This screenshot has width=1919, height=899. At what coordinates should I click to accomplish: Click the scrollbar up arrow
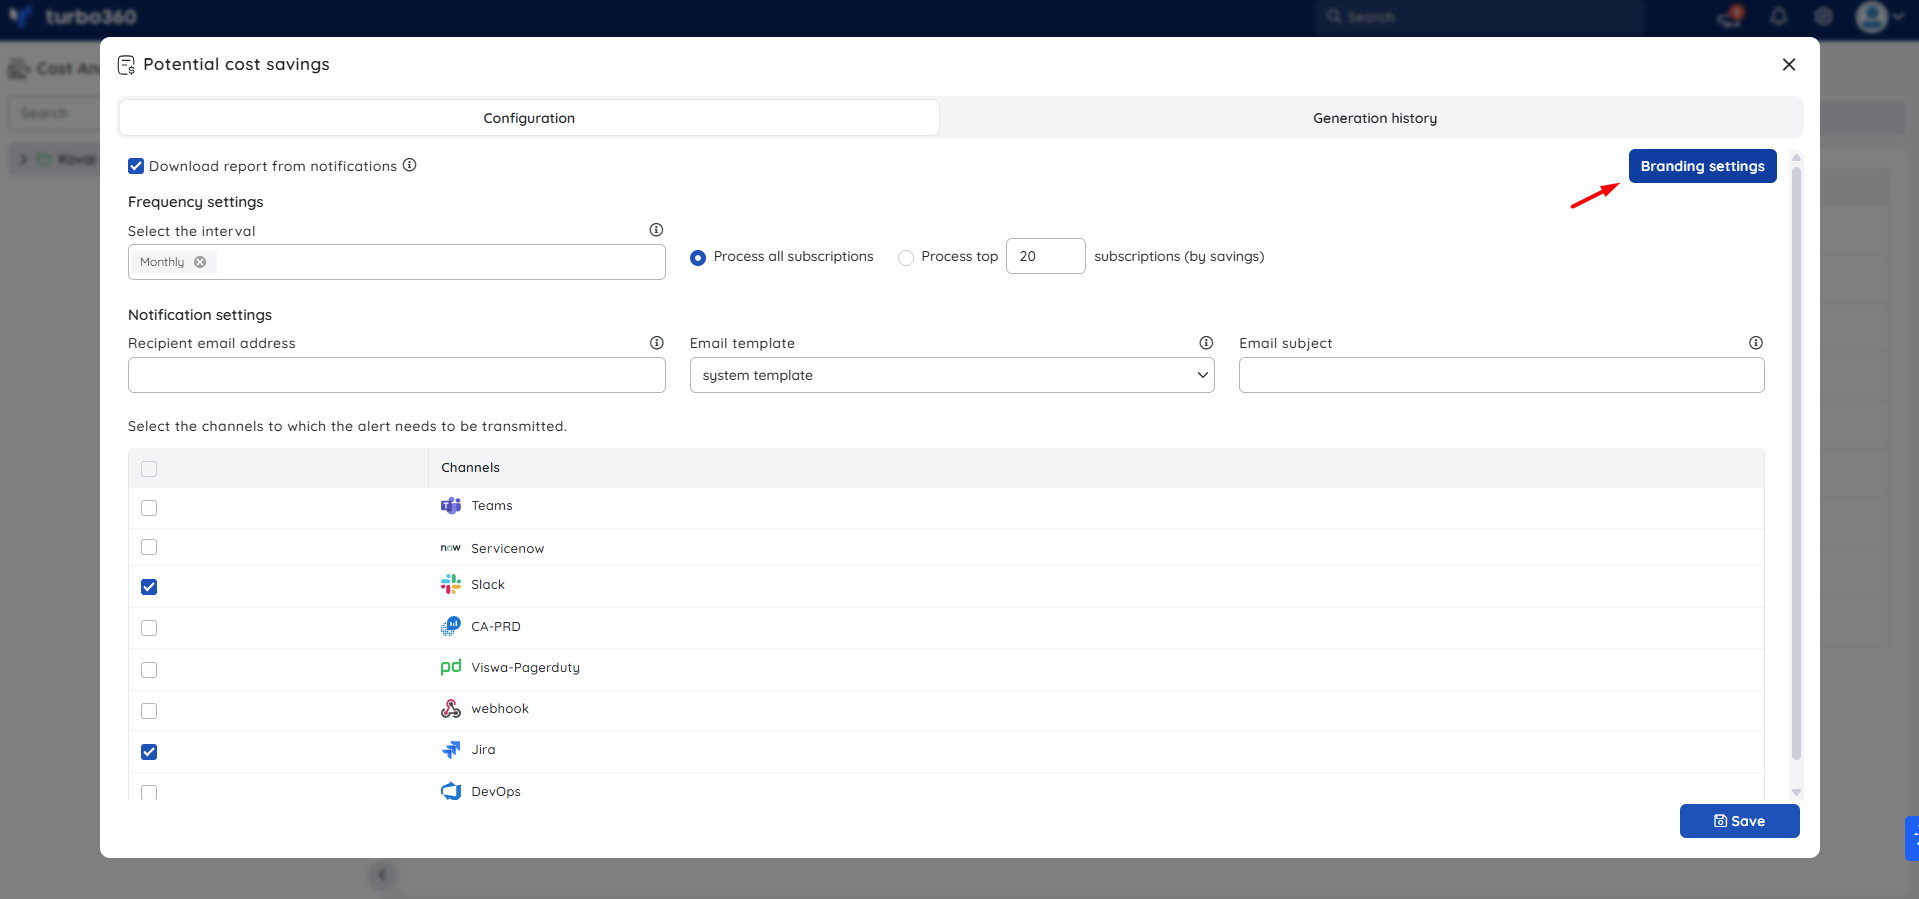(x=1796, y=157)
